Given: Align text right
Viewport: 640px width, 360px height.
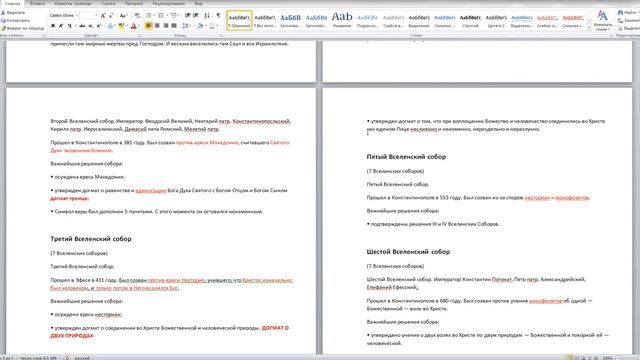Looking at the screenshot, I should (x=165, y=26).
